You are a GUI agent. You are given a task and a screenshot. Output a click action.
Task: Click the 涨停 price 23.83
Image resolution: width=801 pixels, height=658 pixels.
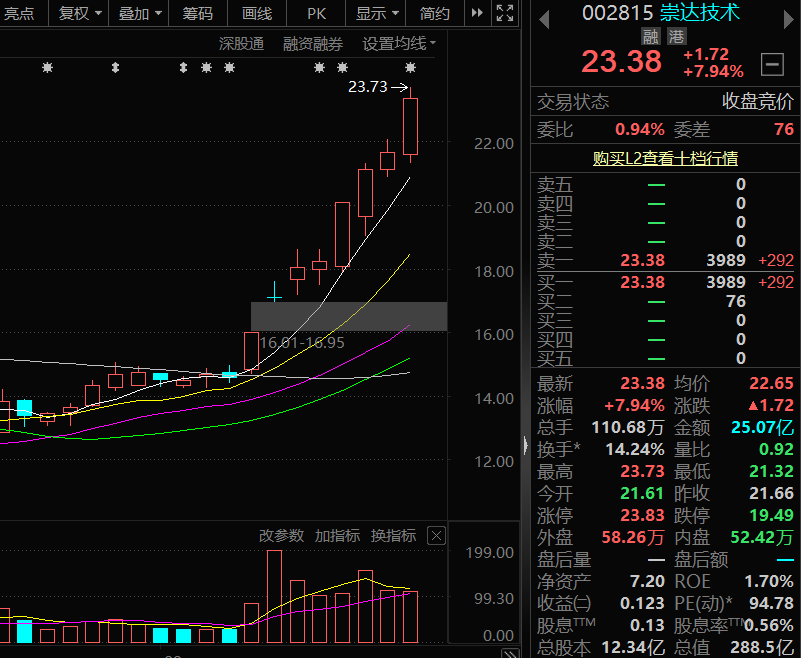pyautogui.click(x=643, y=515)
